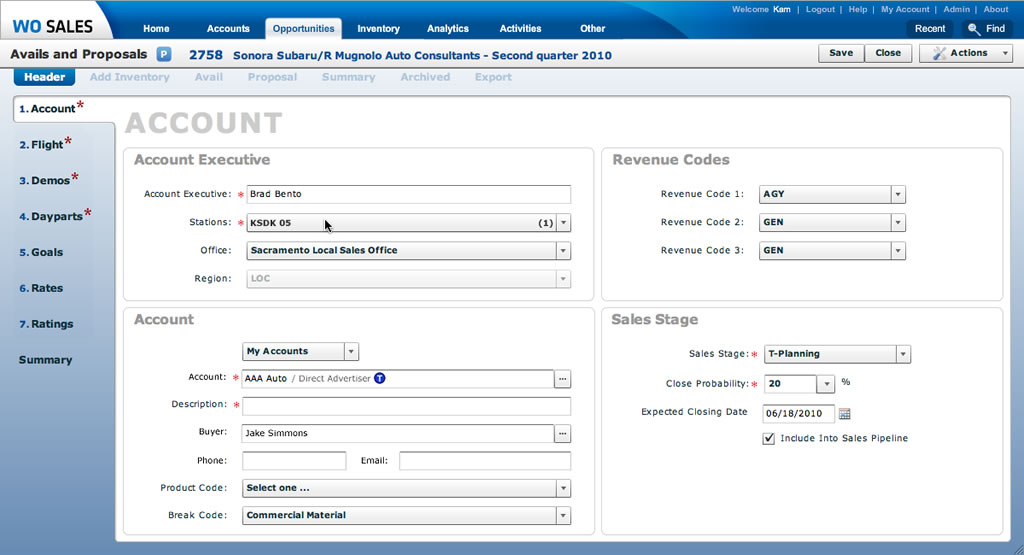Viewport: 1024px width, 555px height.
Task: Click the Logout link
Action: click(819, 9)
